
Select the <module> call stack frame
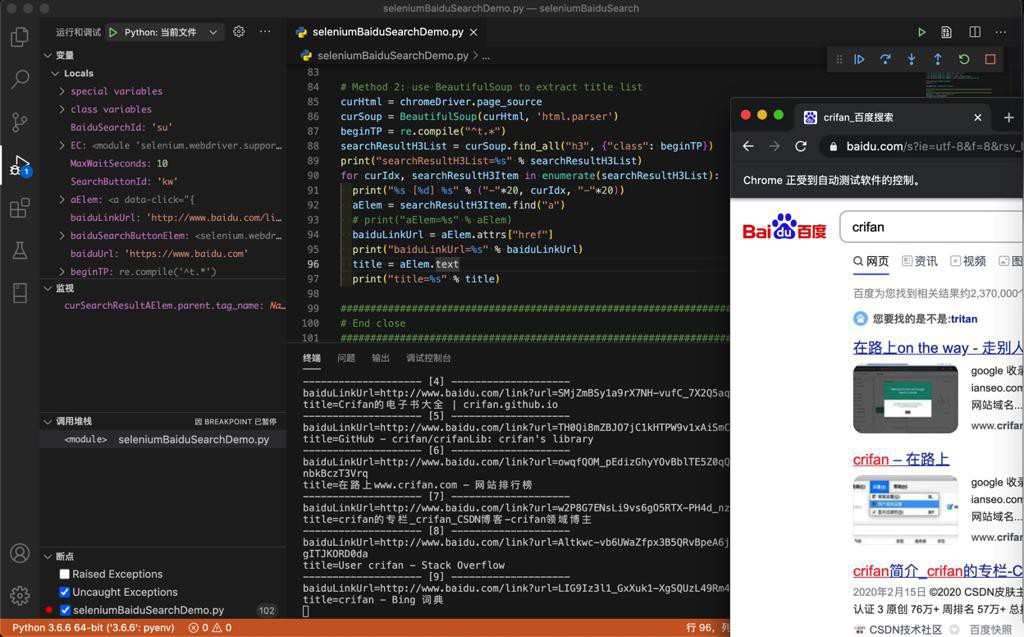(163, 440)
